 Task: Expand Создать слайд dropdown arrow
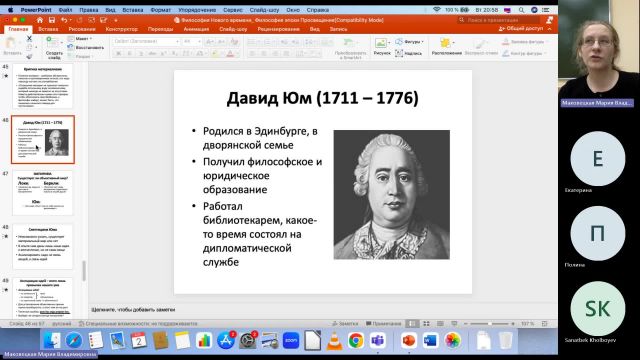[61, 41]
